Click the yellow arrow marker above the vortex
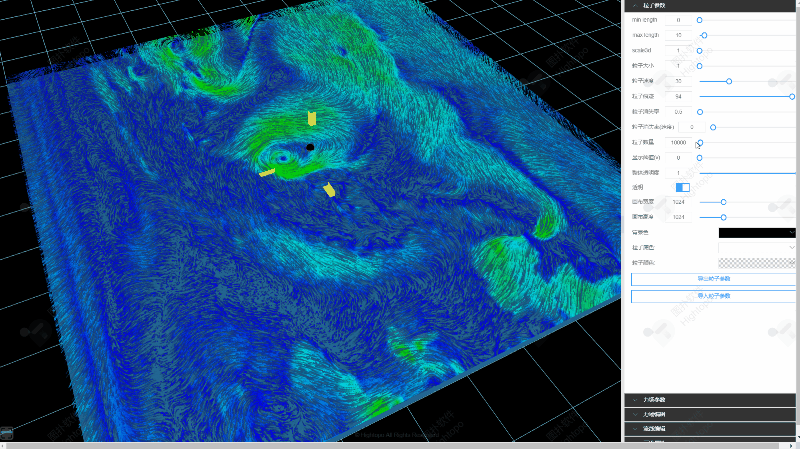 tap(312, 119)
